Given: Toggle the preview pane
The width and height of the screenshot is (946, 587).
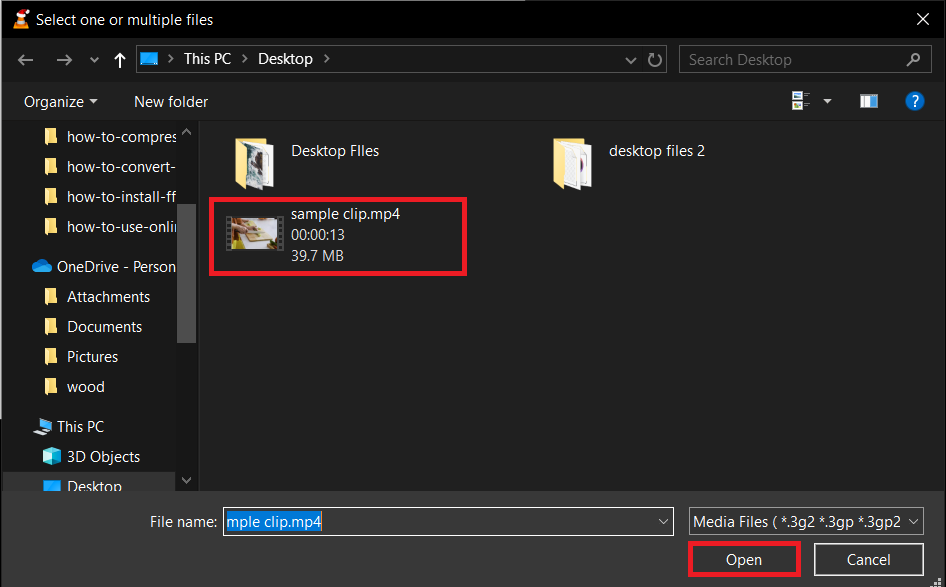Looking at the screenshot, I should pyautogui.click(x=868, y=100).
